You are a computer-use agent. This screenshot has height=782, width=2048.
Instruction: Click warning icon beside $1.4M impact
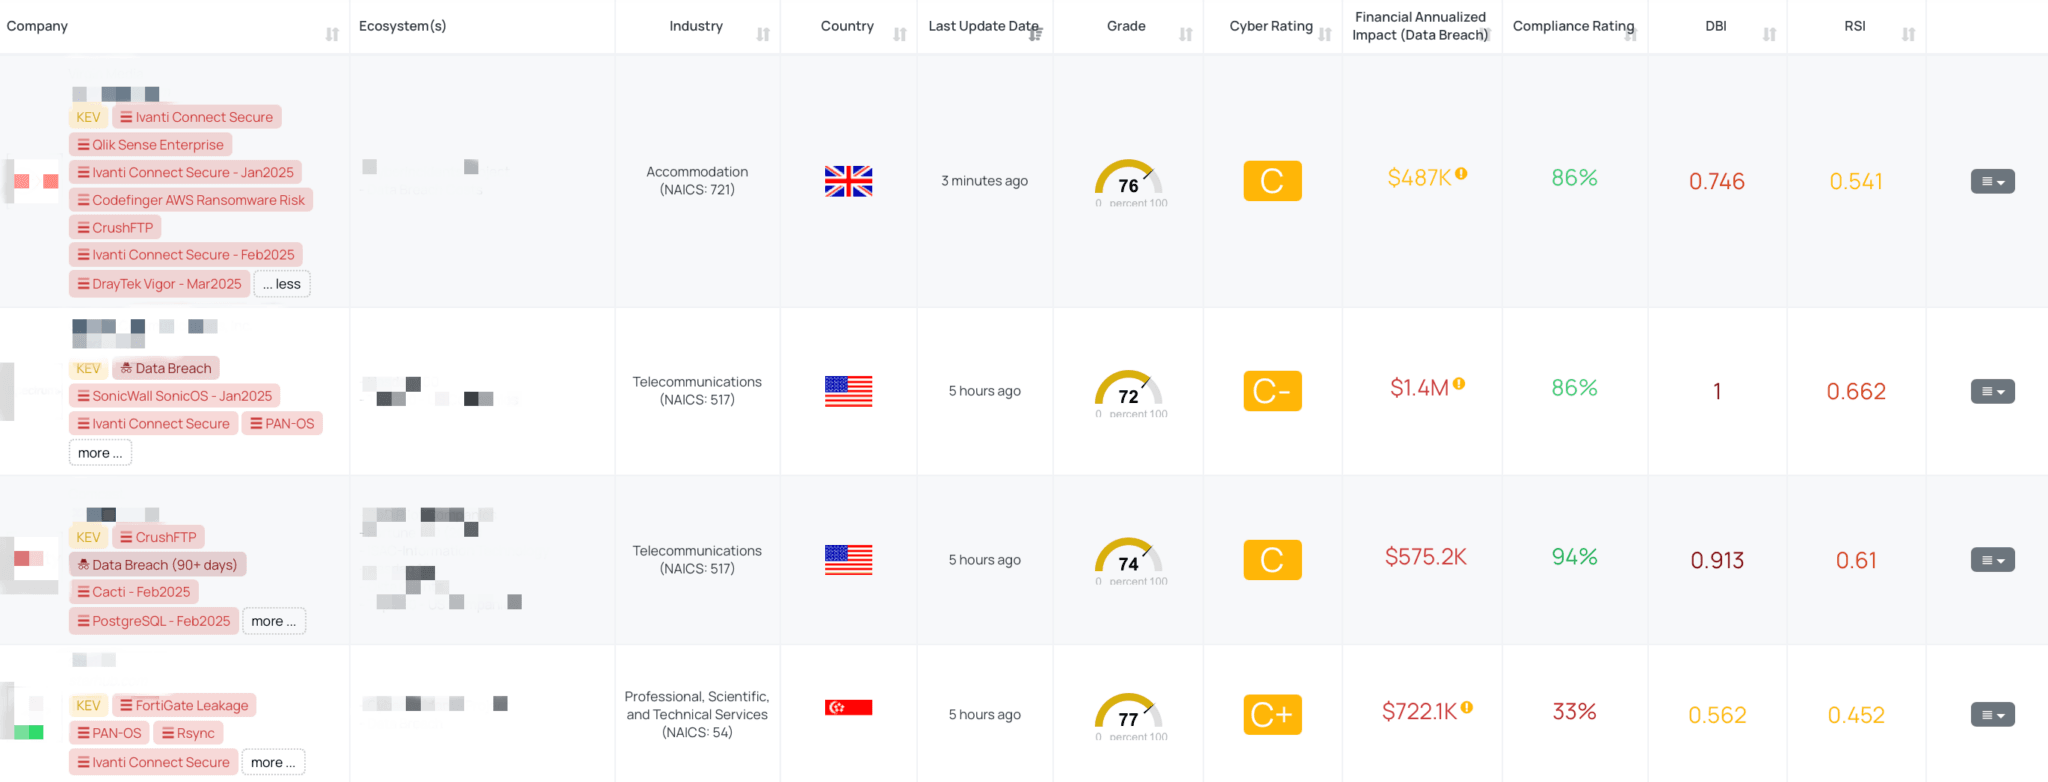click(1460, 384)
